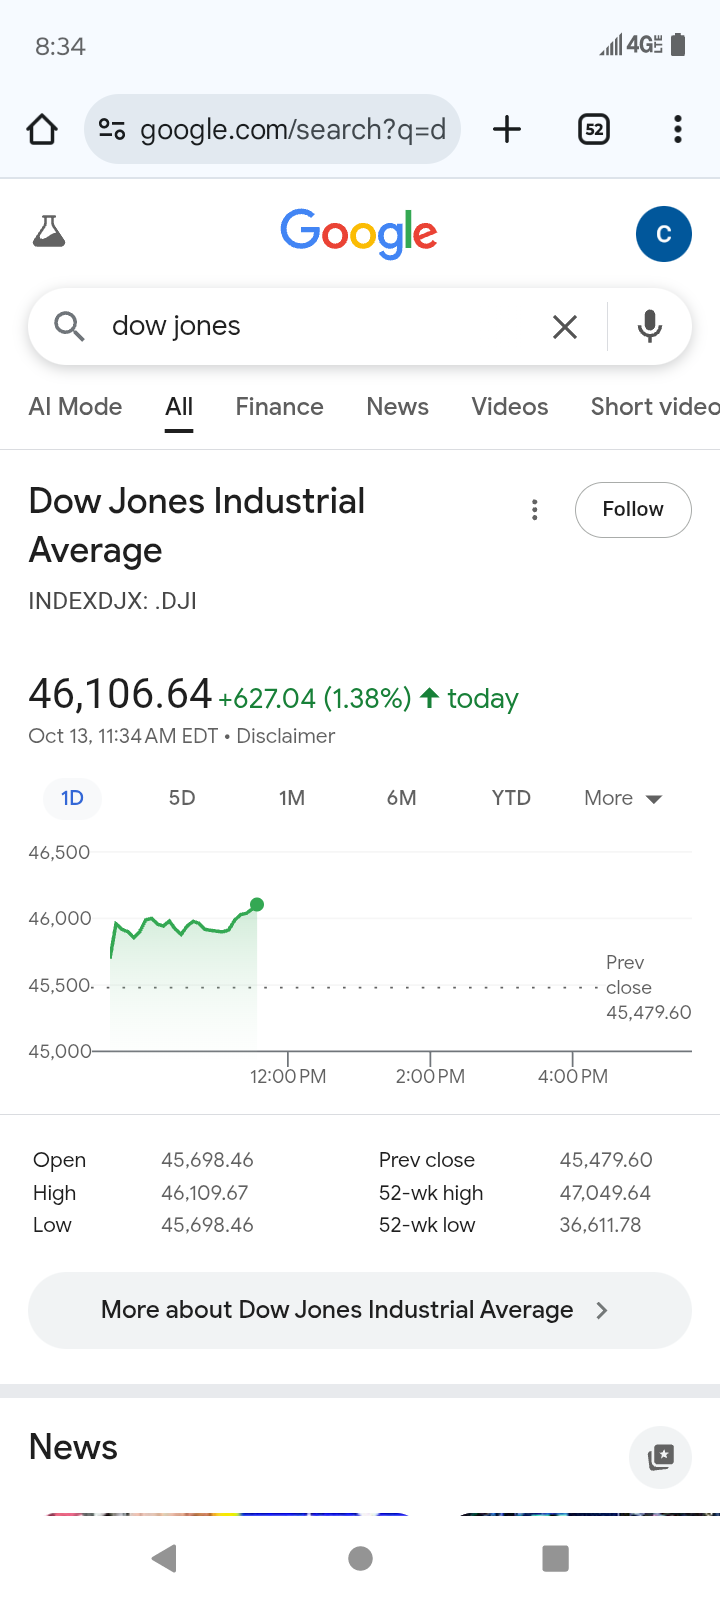
Task: Open Search Labs flask icon
Action: coord(49,232)
